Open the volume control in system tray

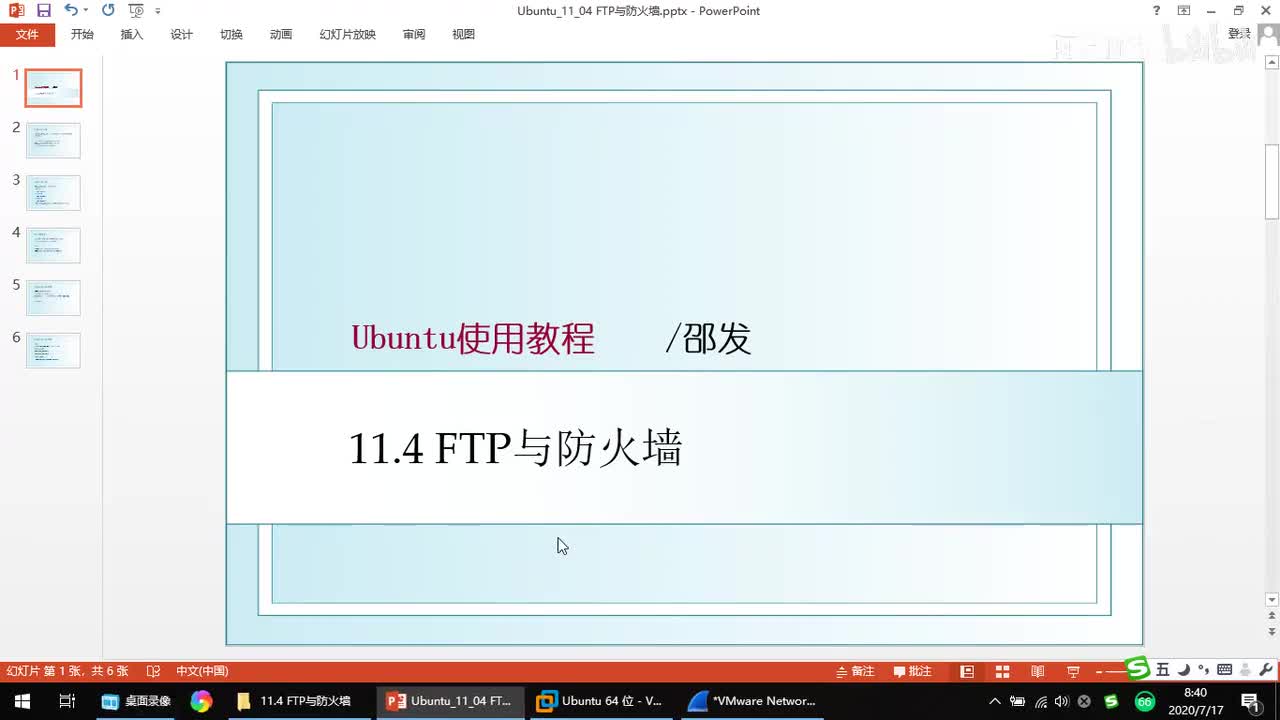(x=1062, y=701)
